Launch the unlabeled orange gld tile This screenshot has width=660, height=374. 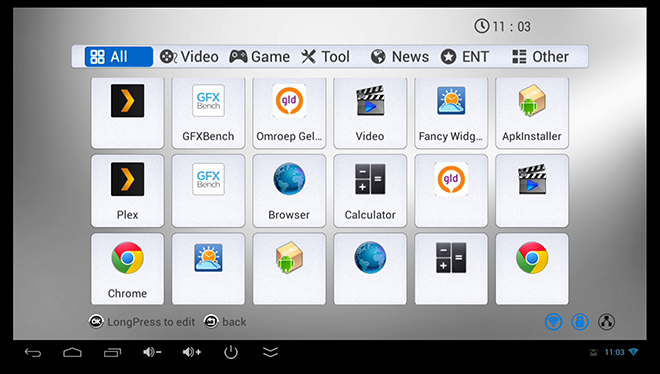coord(451,191)
